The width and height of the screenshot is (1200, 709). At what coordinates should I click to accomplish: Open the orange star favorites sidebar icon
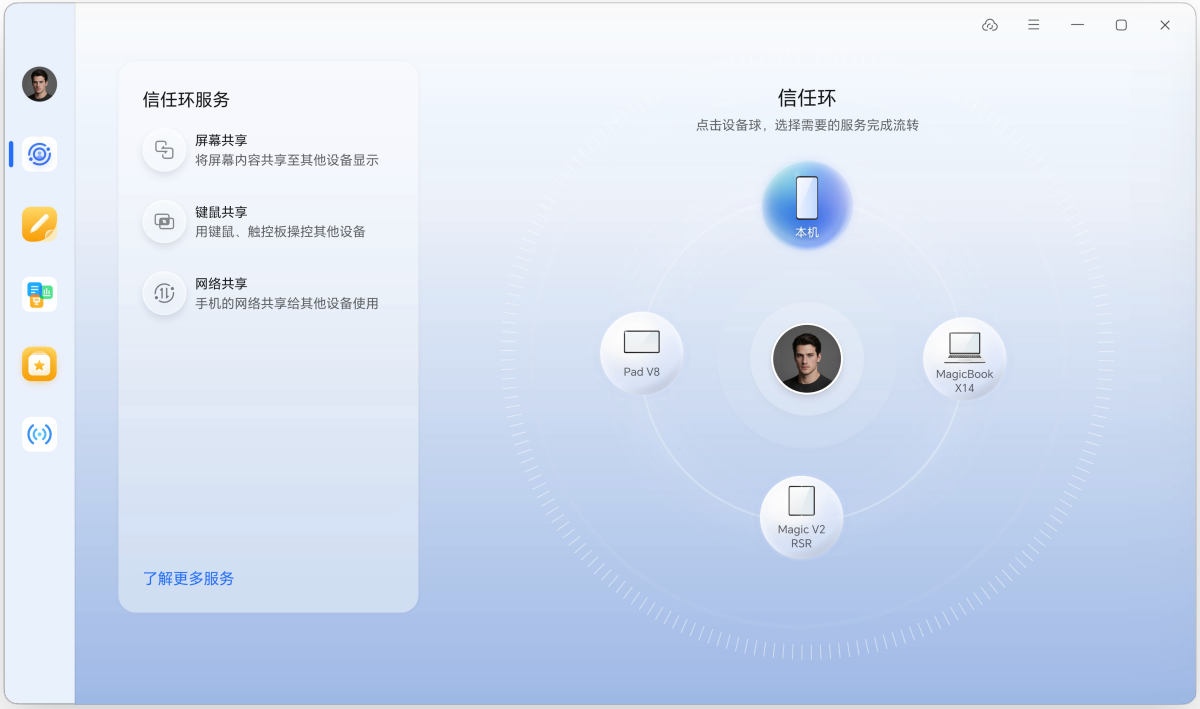[40, 364]
